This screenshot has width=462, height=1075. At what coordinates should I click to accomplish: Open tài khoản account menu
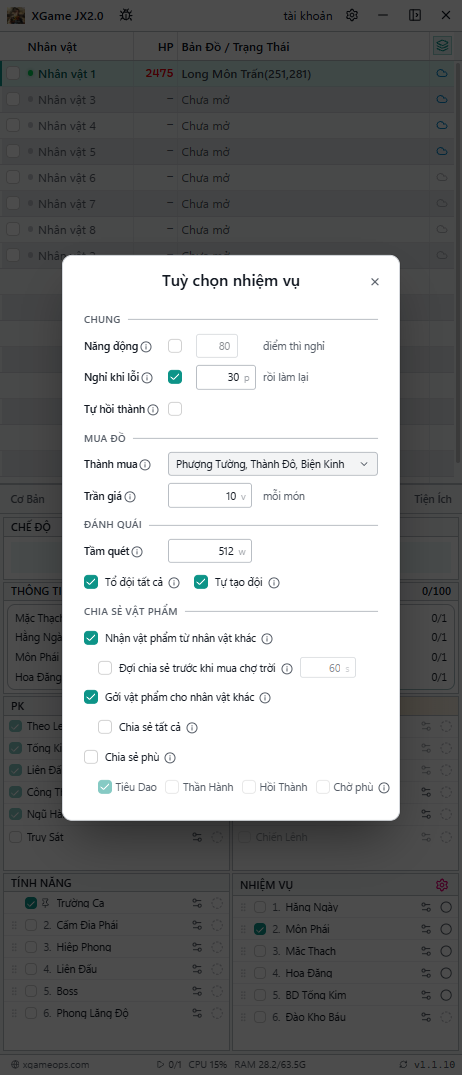[x=308, y=15]
